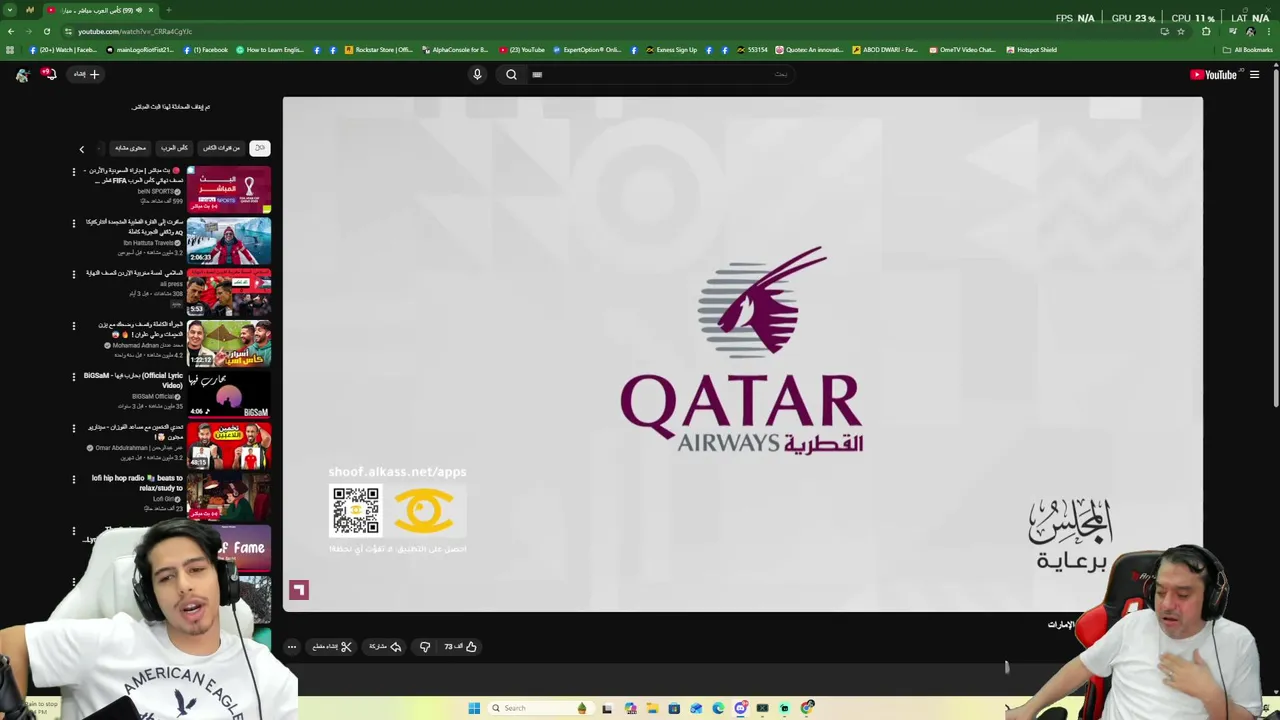Open options menu for Mohamad Adnan video
The height and width of the screenshot is (720, 1280).
[x=73, y=325]
